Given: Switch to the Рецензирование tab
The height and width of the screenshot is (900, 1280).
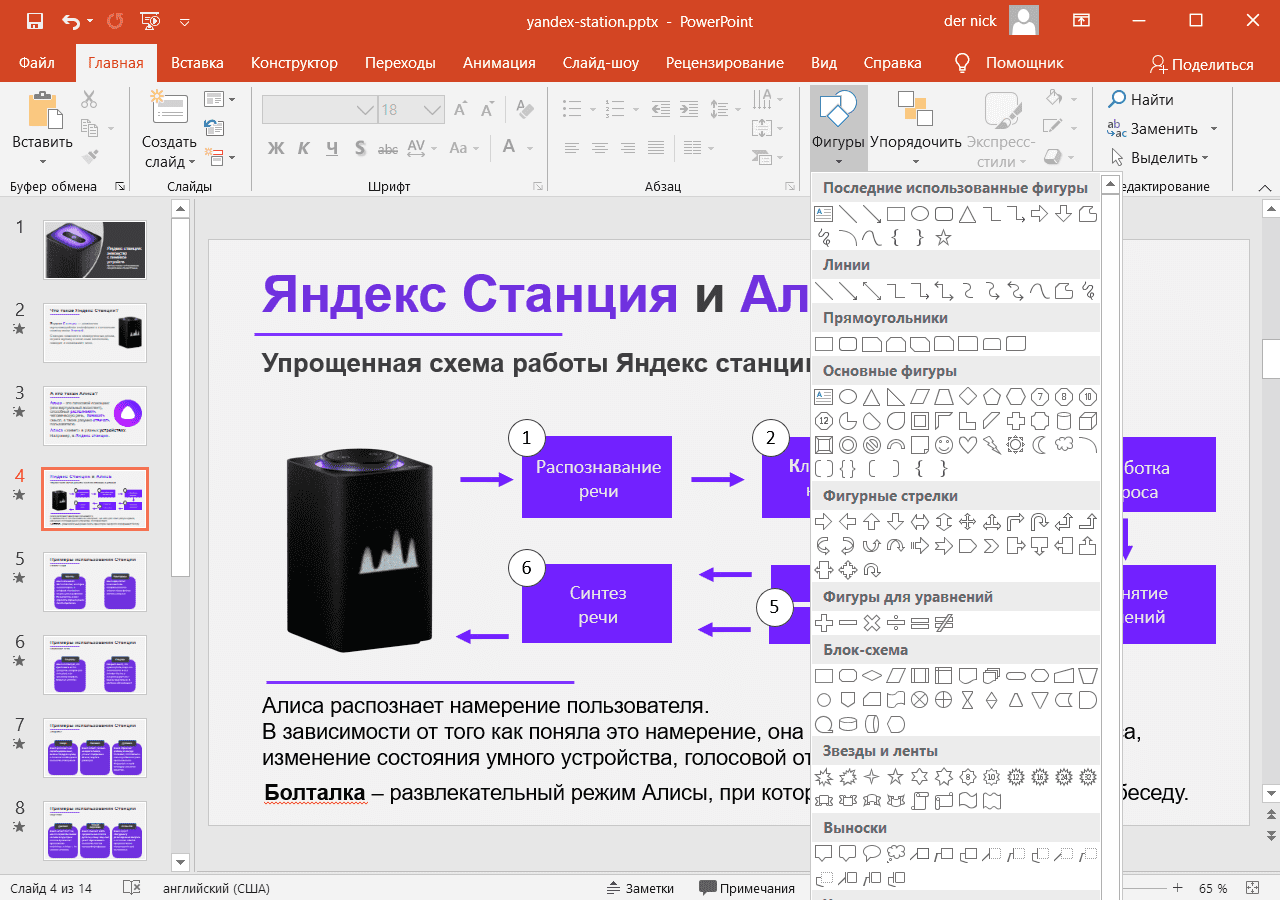Looking at the screenshot, I should pyautogui.click(x=725, y=63).
